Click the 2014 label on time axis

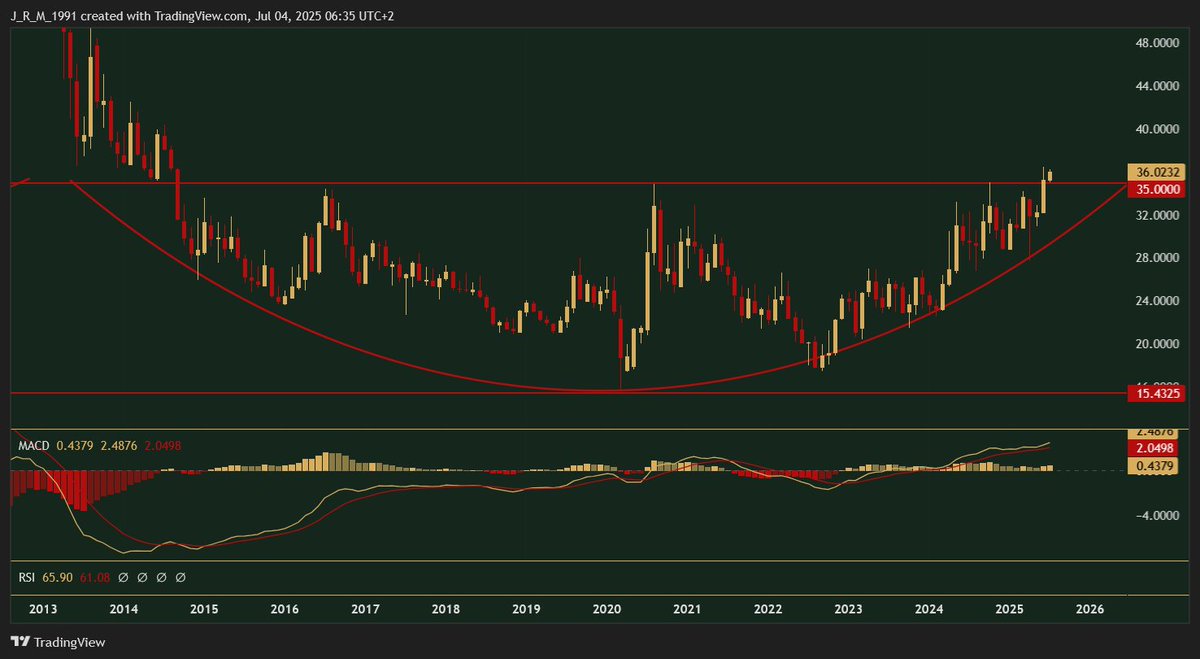coord(123,609)
